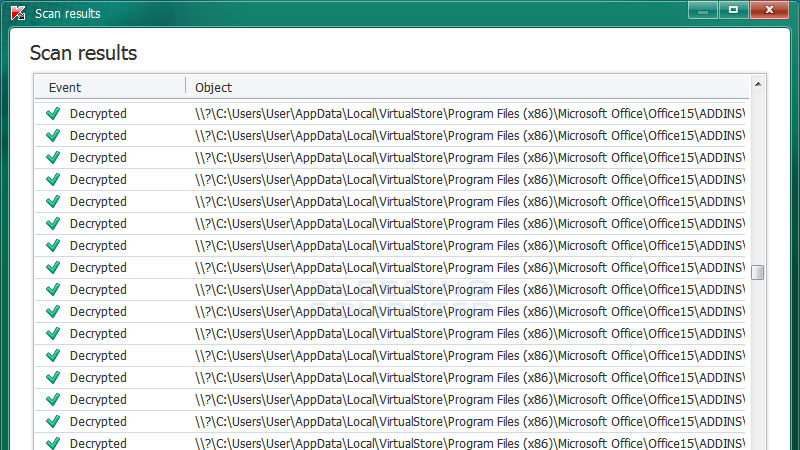Click the vertical scrollbar thumb
Screen dimensions: 800x450
point(758,272)
